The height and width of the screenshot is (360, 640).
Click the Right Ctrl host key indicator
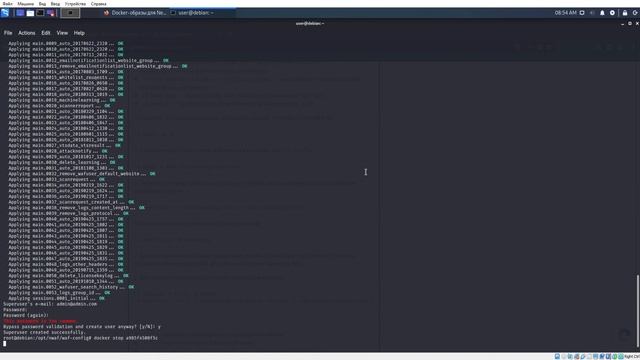coord(632,356)
